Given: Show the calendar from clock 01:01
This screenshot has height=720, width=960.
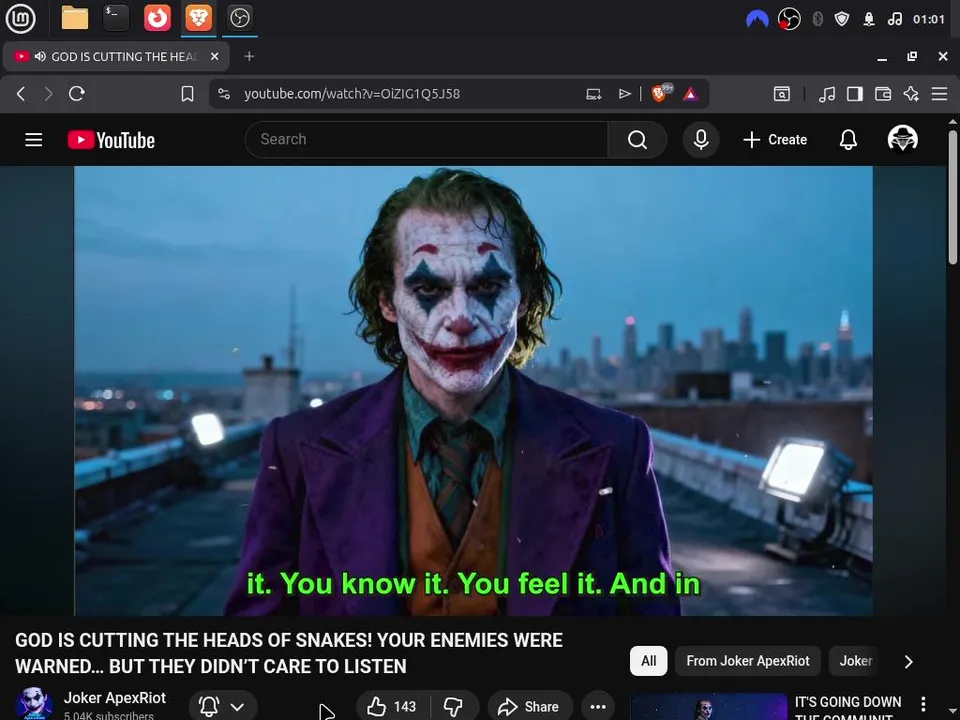Looking at the screenshot, I should pos(929,20).
